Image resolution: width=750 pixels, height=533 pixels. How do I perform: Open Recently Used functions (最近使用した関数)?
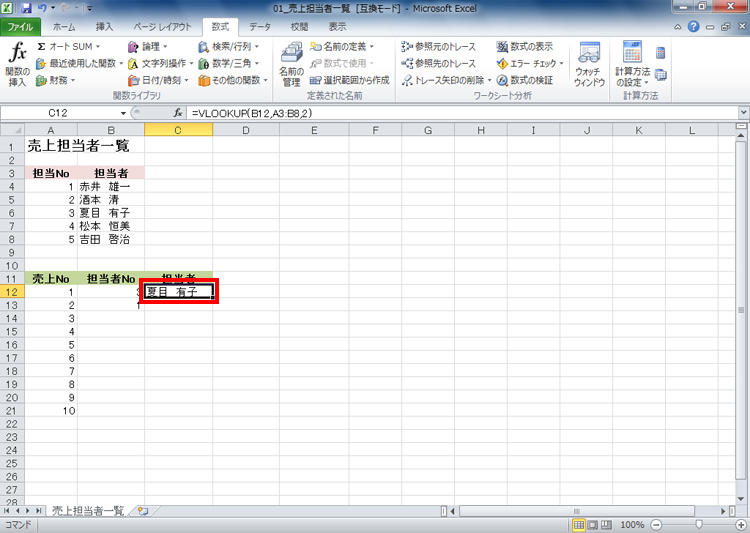(x=79, y=63)
